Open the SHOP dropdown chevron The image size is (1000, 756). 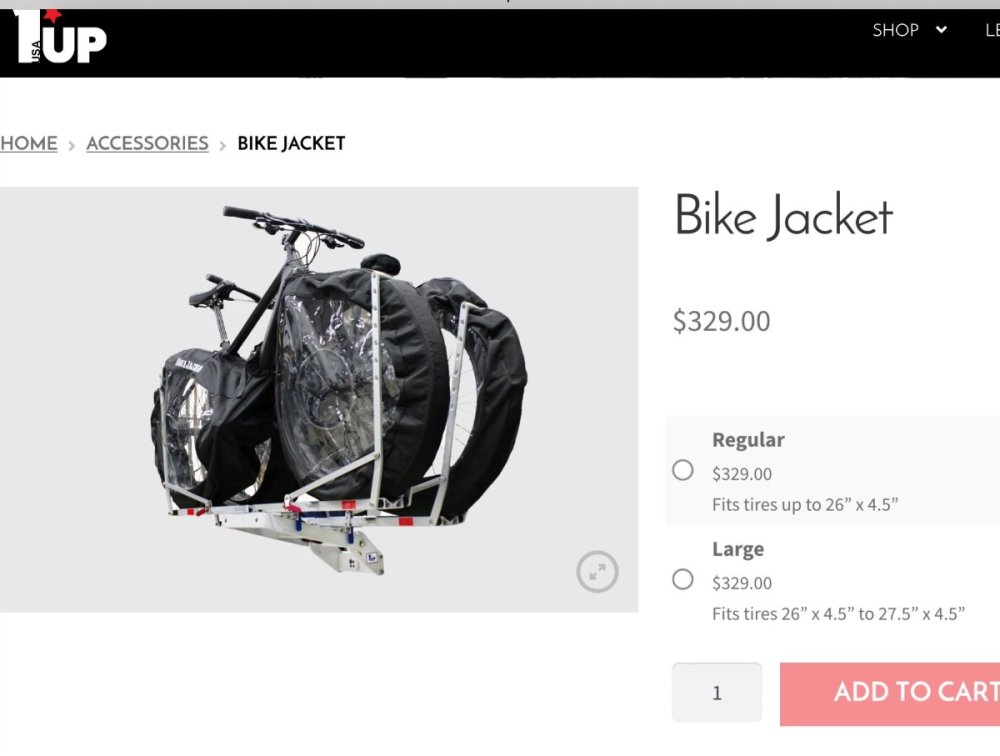(x=941, y=30)
